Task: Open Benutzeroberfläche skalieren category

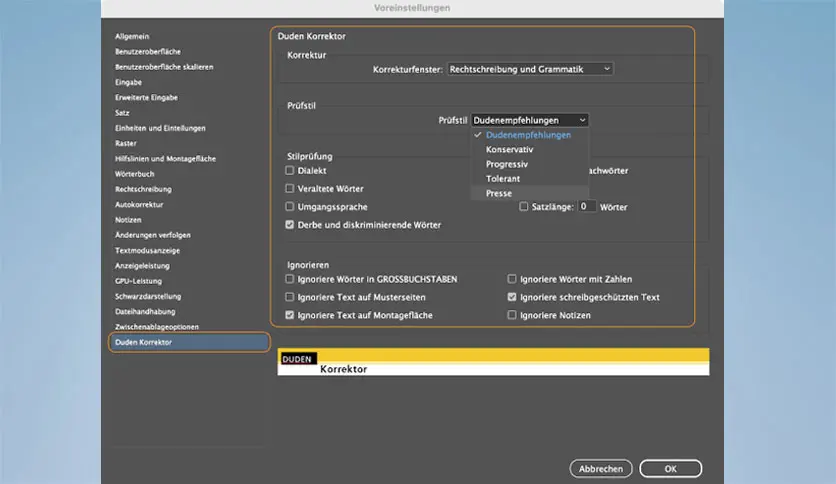Action: [x=164, y=67]
